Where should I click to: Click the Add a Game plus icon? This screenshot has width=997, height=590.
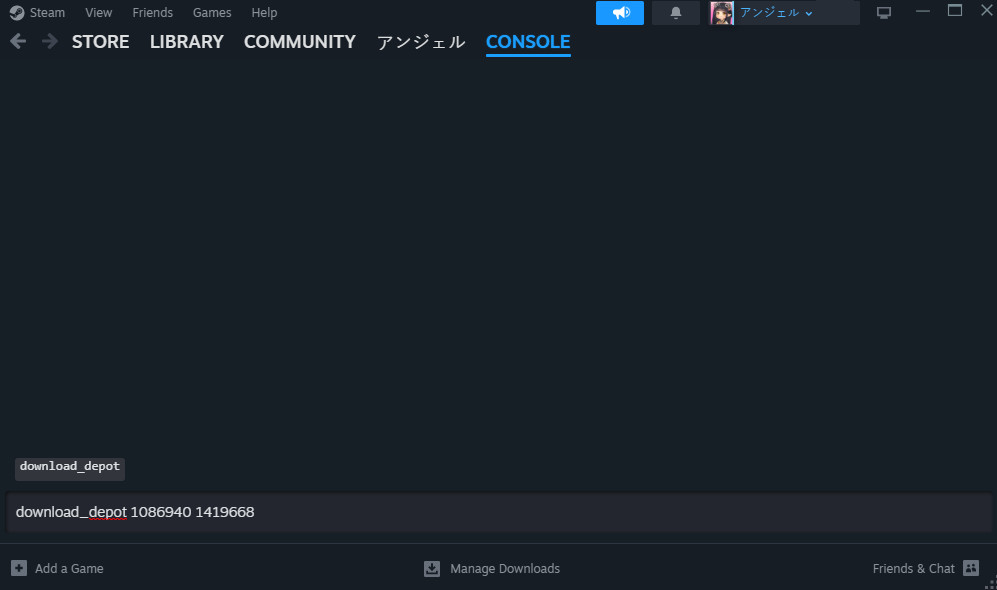click(x=19, y=568)
